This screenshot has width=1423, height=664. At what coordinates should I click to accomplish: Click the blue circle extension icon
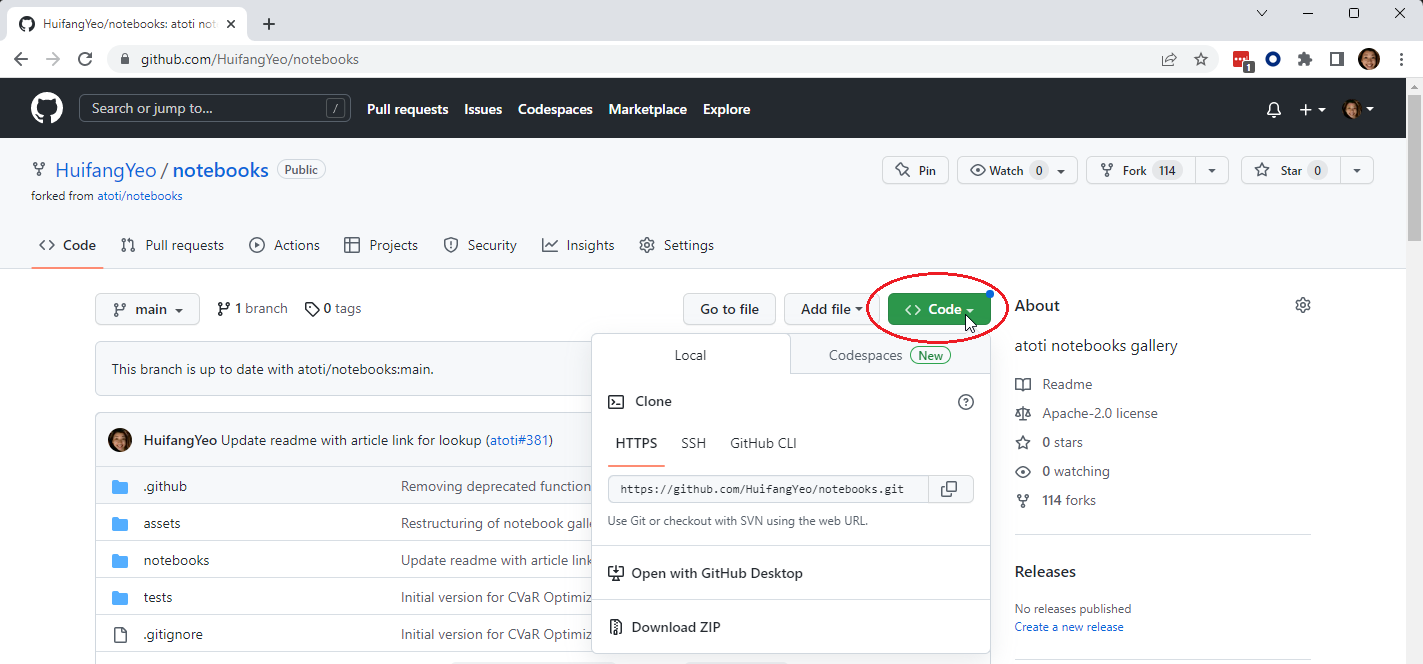1273,59
